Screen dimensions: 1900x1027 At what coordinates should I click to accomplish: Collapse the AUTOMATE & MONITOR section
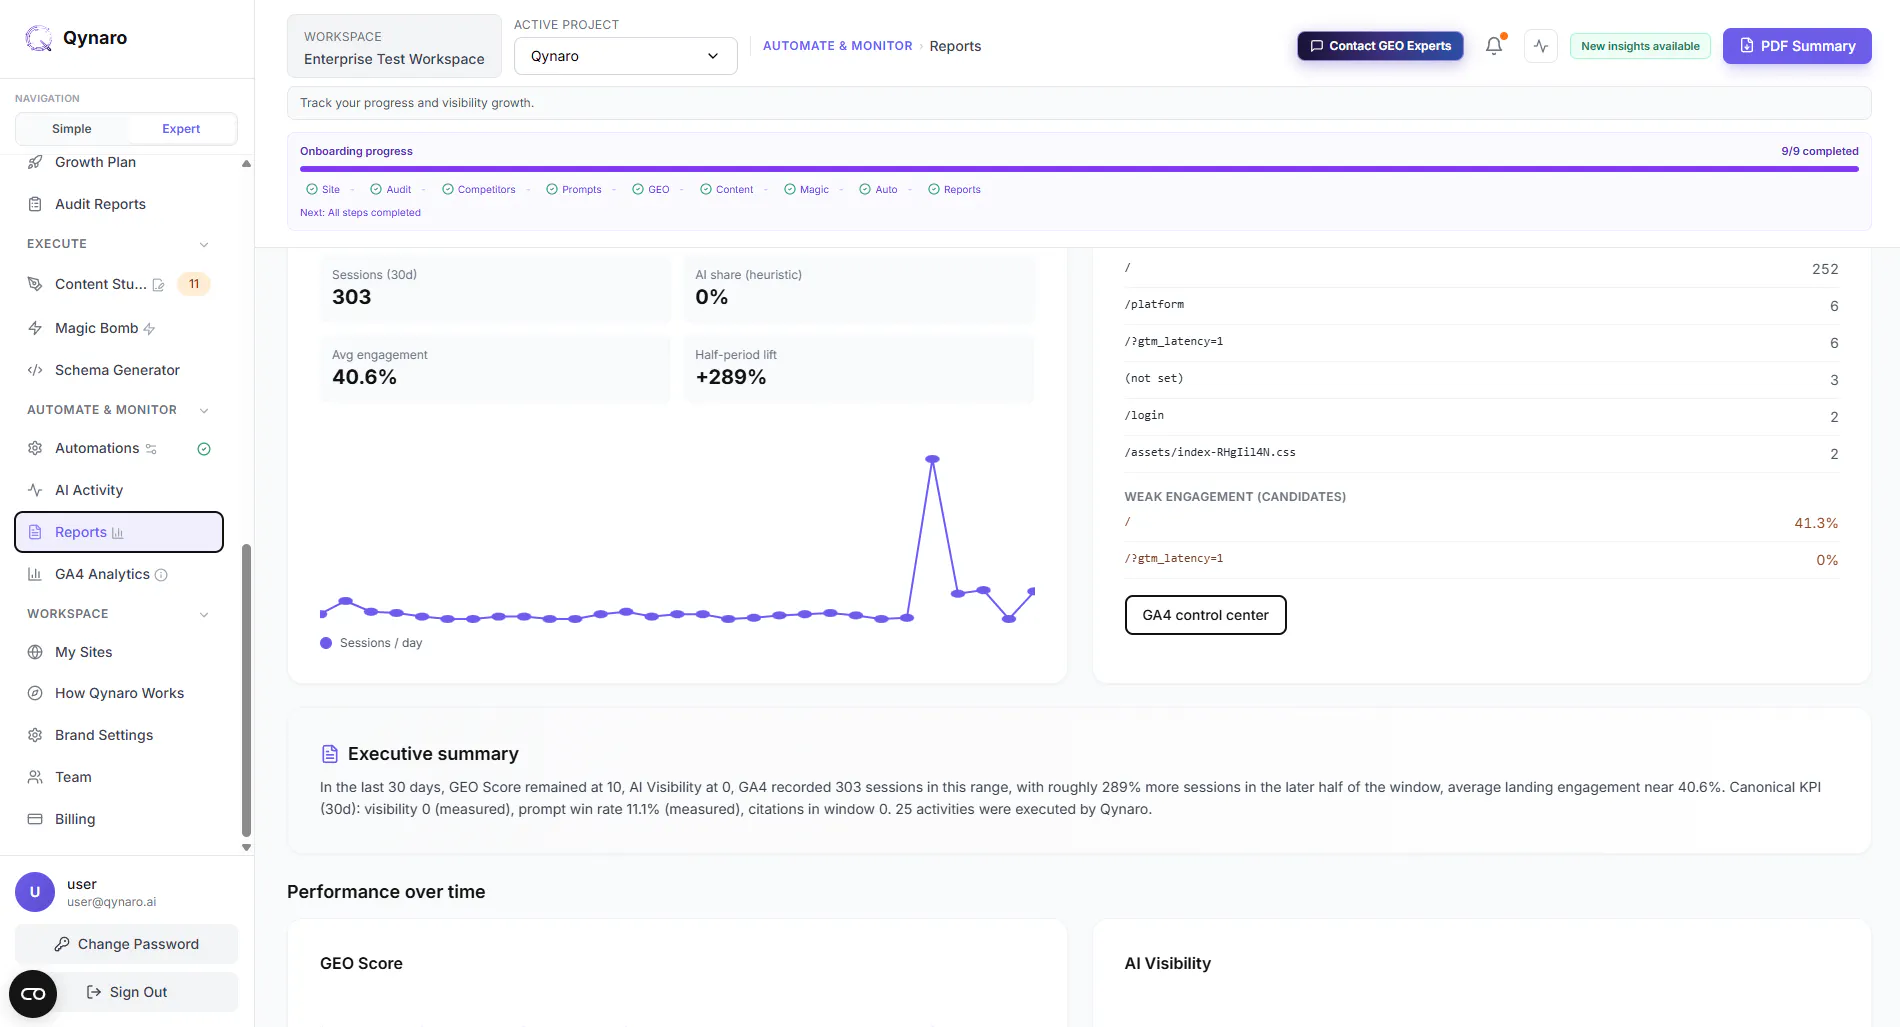pos(204,410)
